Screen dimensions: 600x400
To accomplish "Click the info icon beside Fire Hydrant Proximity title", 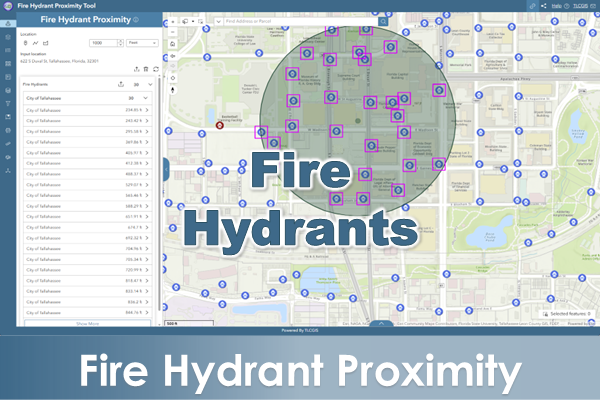I will pyautogui.click(x=136, y=20).
